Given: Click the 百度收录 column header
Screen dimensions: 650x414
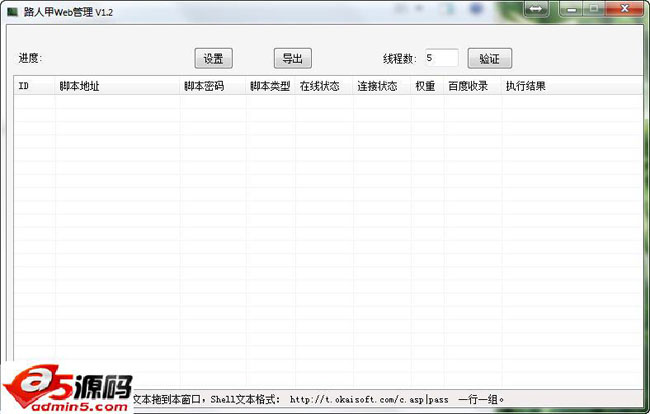Looking at the screenshot, I should (473, 86).
